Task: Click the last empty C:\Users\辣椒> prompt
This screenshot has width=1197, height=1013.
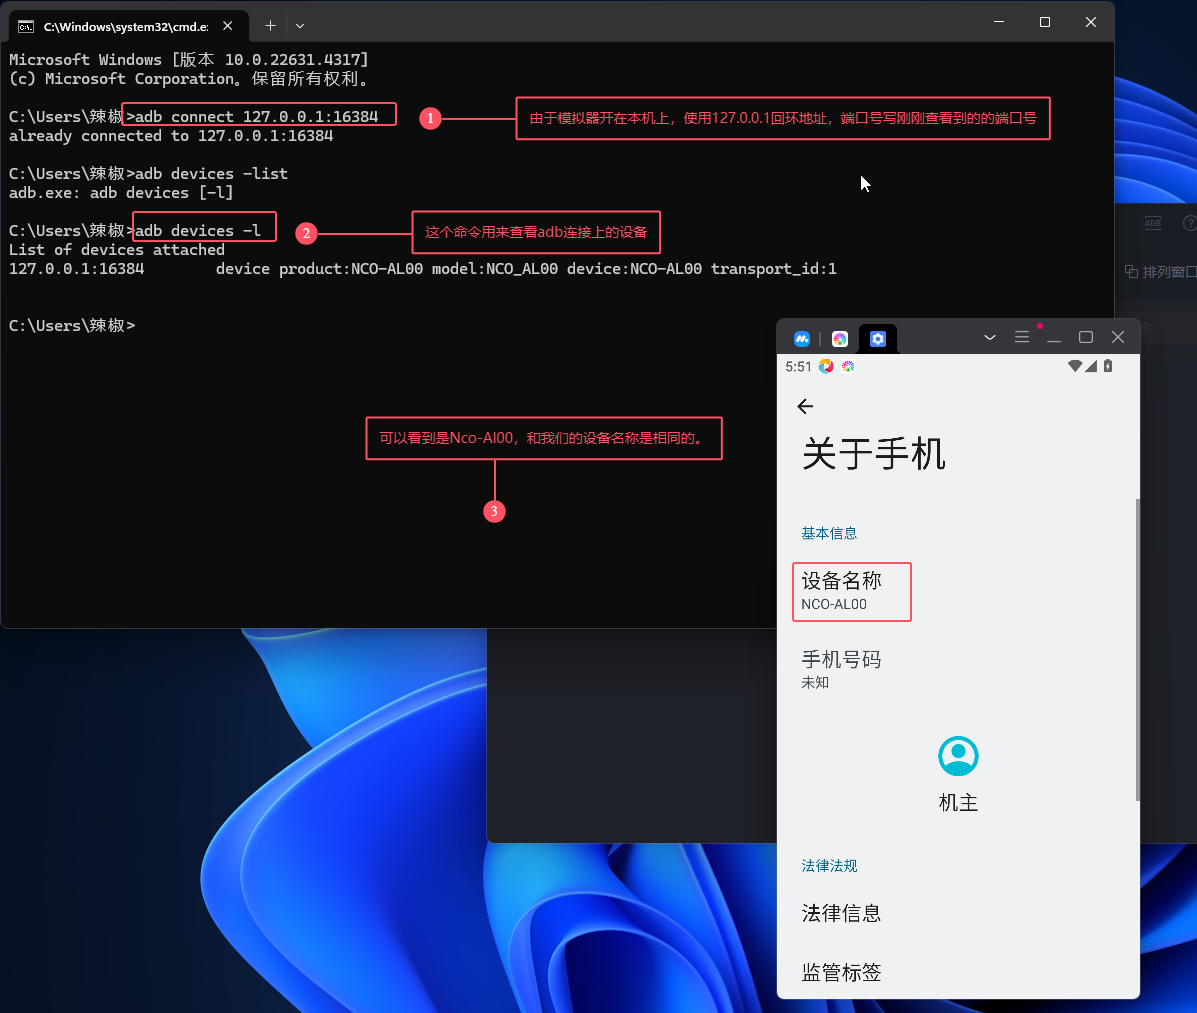Action: (72, 325)
